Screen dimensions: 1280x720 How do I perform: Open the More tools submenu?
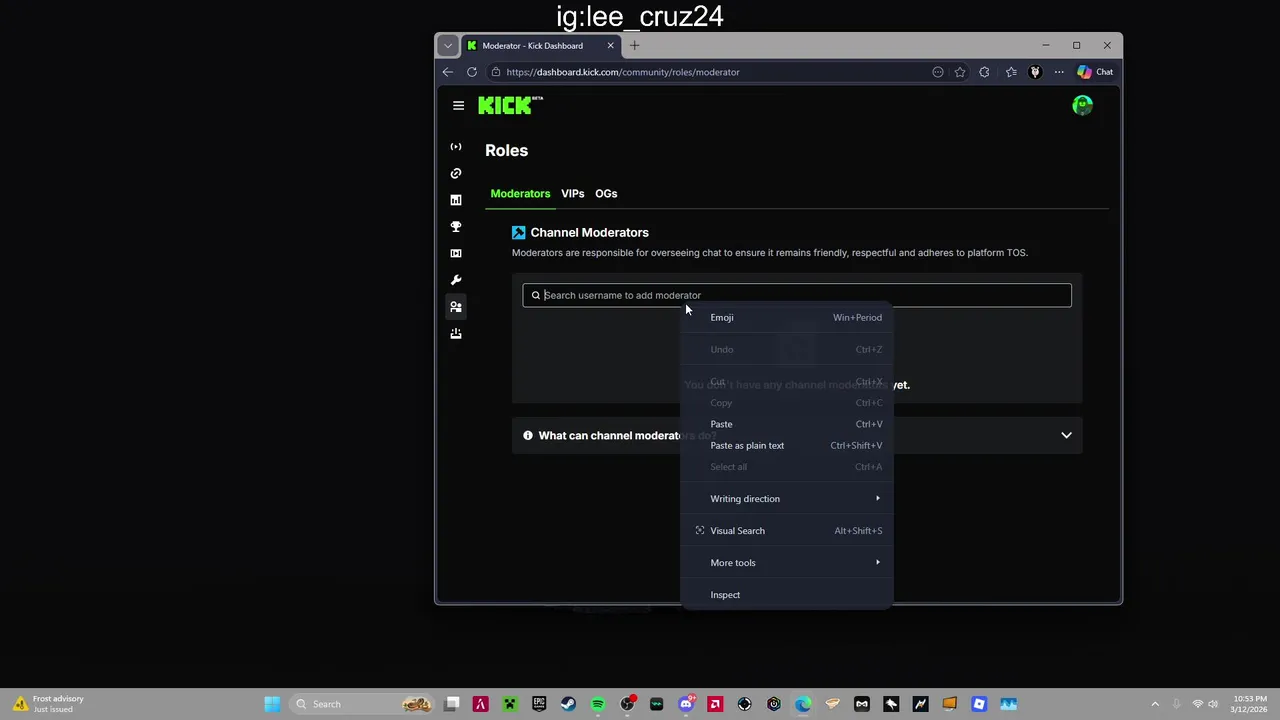787,562
